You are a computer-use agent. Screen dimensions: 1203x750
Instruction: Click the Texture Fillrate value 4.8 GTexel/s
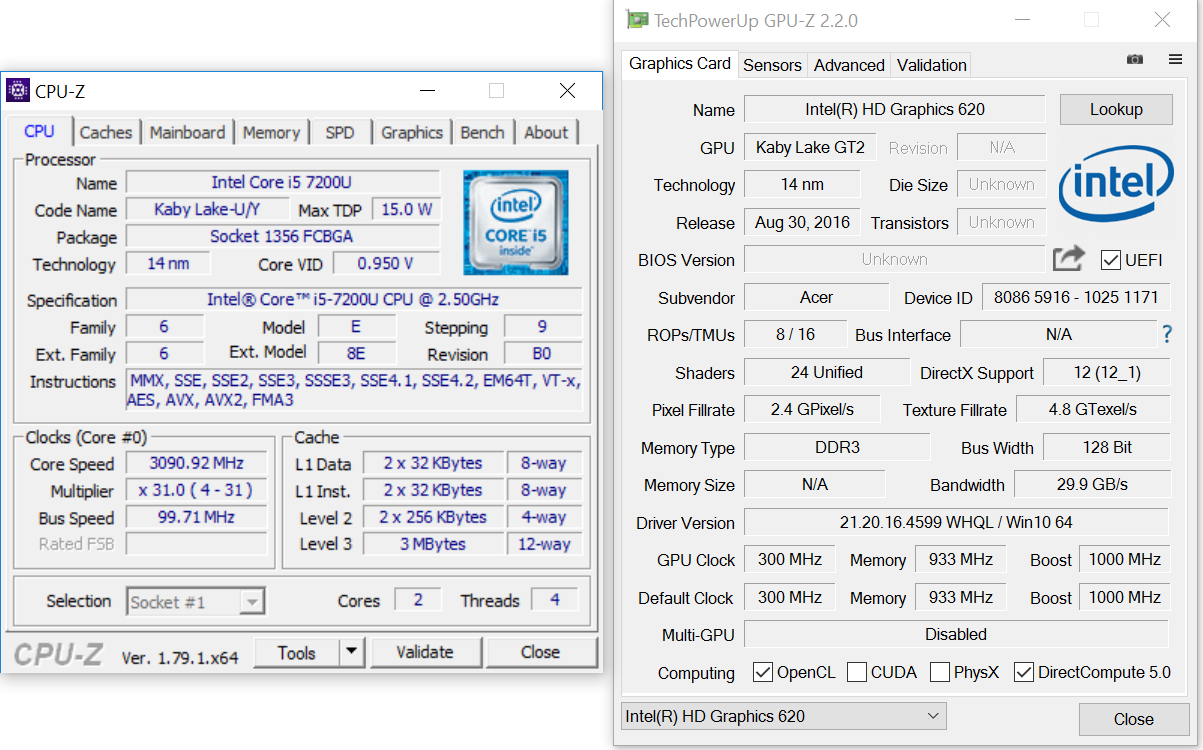click(x=1093, y=409)
